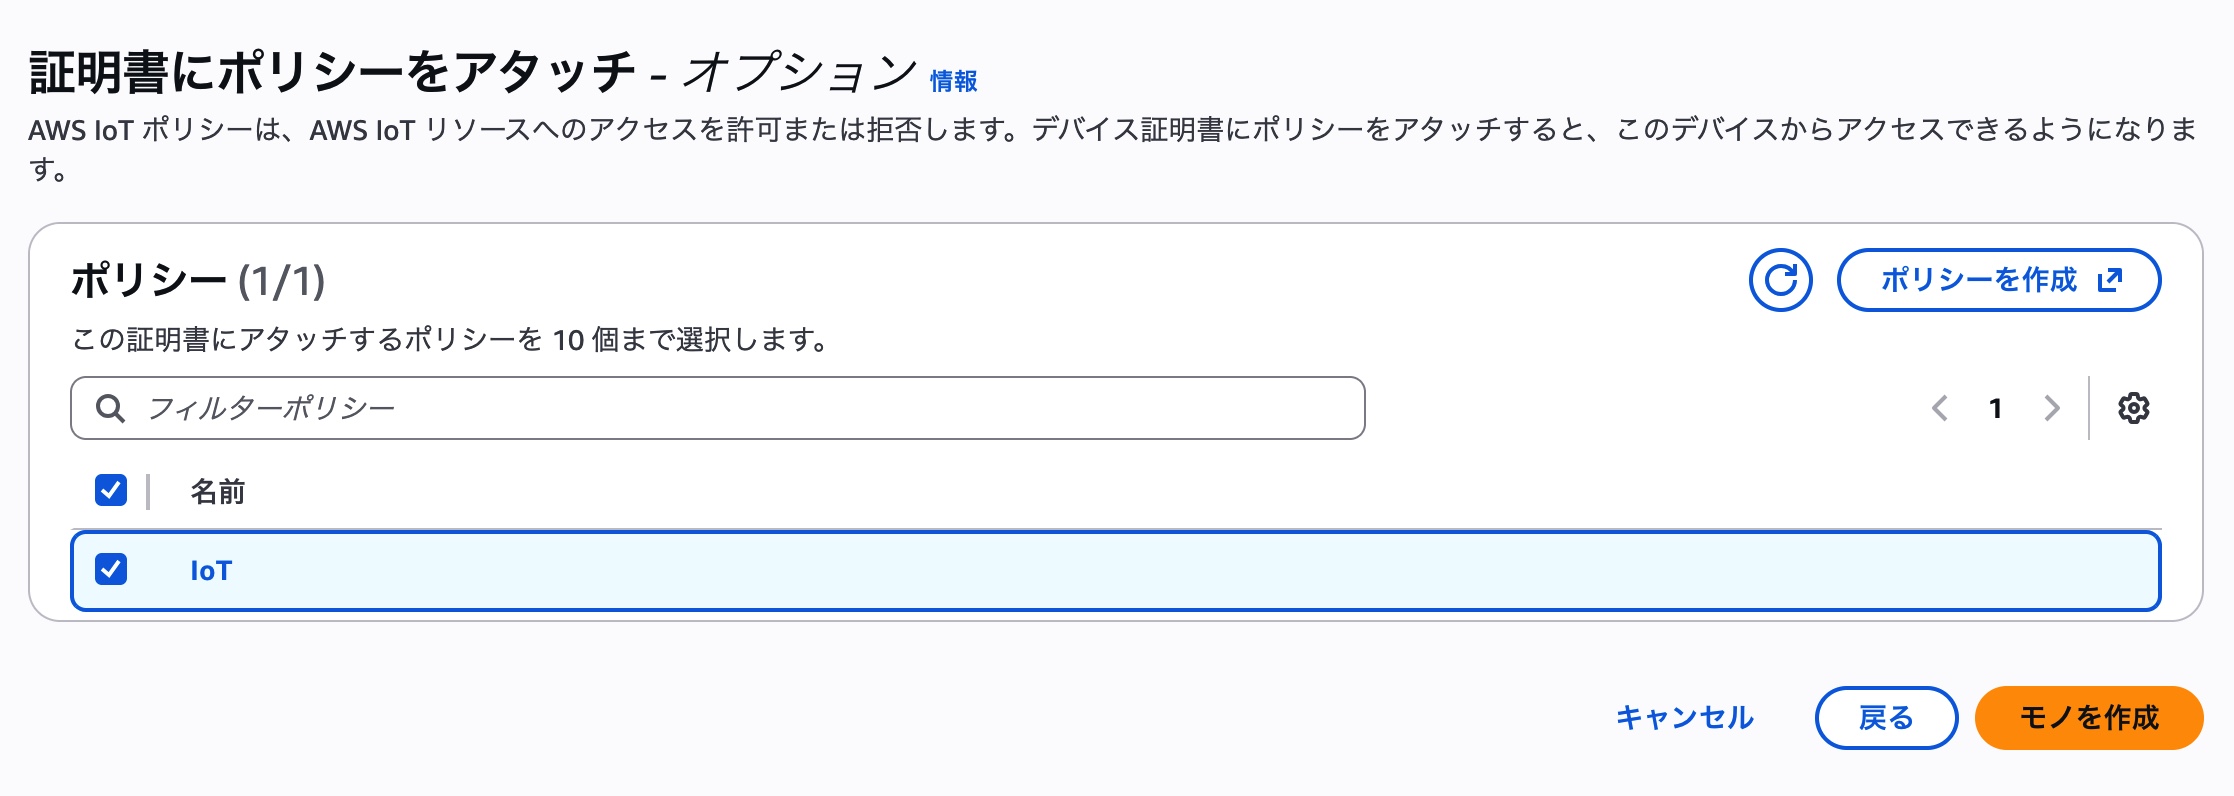
Task: Toggle the select-all checkbox in header
Action: click(111, 490)
